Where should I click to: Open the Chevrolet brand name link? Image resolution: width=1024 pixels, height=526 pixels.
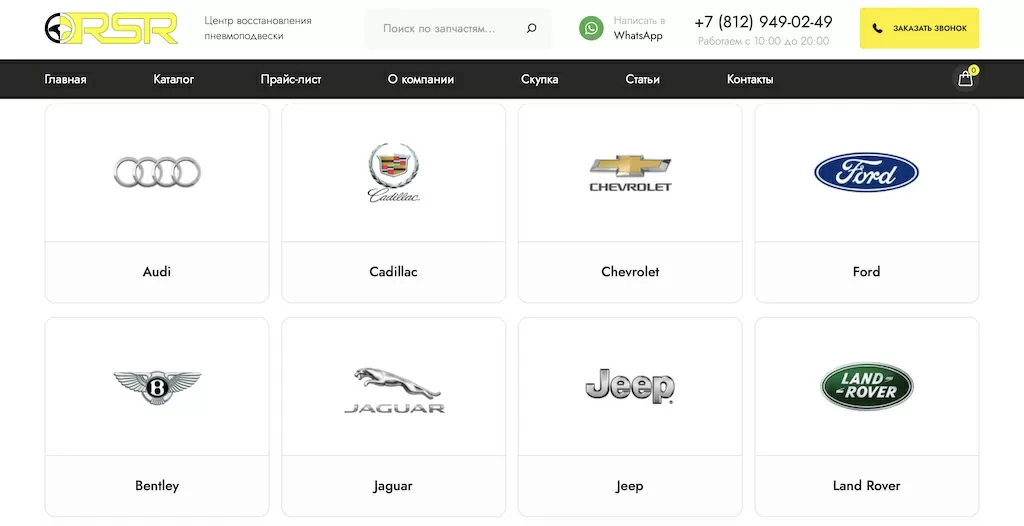pyautogui.click(x=630, y=271)
